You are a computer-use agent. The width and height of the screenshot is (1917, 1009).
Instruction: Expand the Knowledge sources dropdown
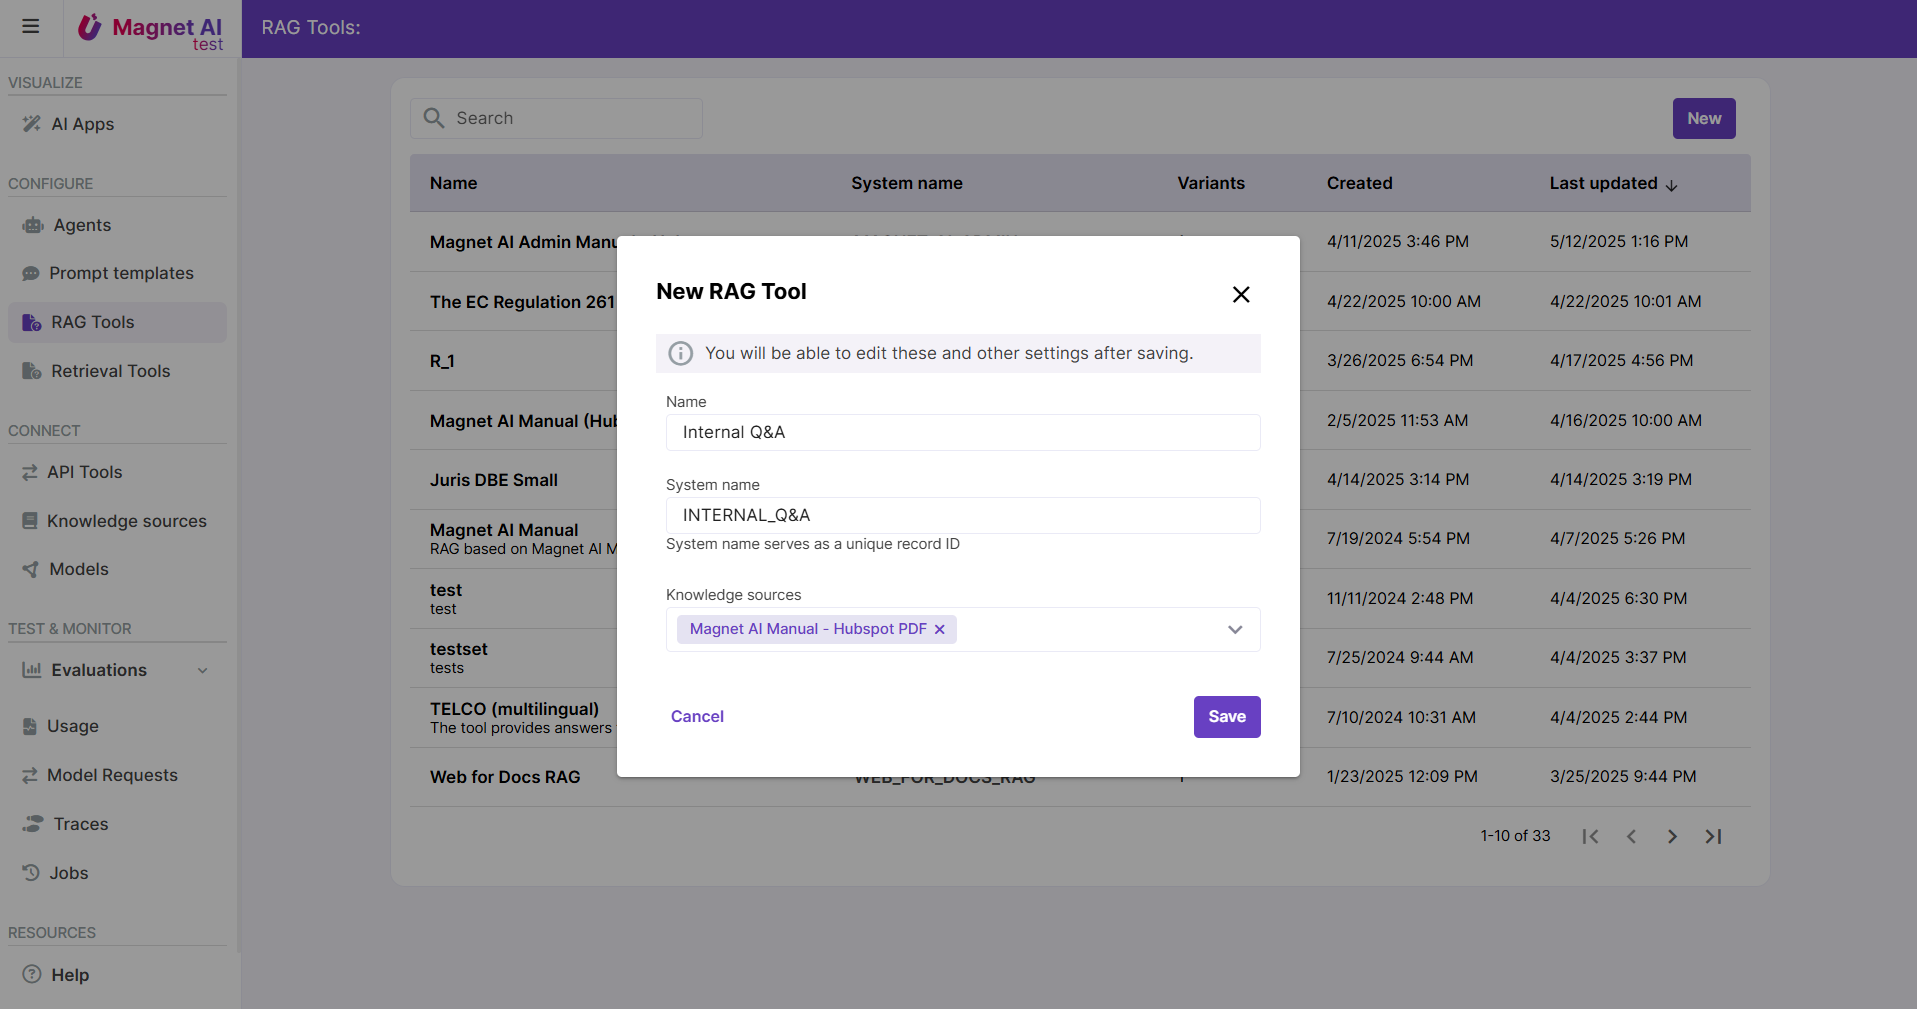click(1235, 630)
